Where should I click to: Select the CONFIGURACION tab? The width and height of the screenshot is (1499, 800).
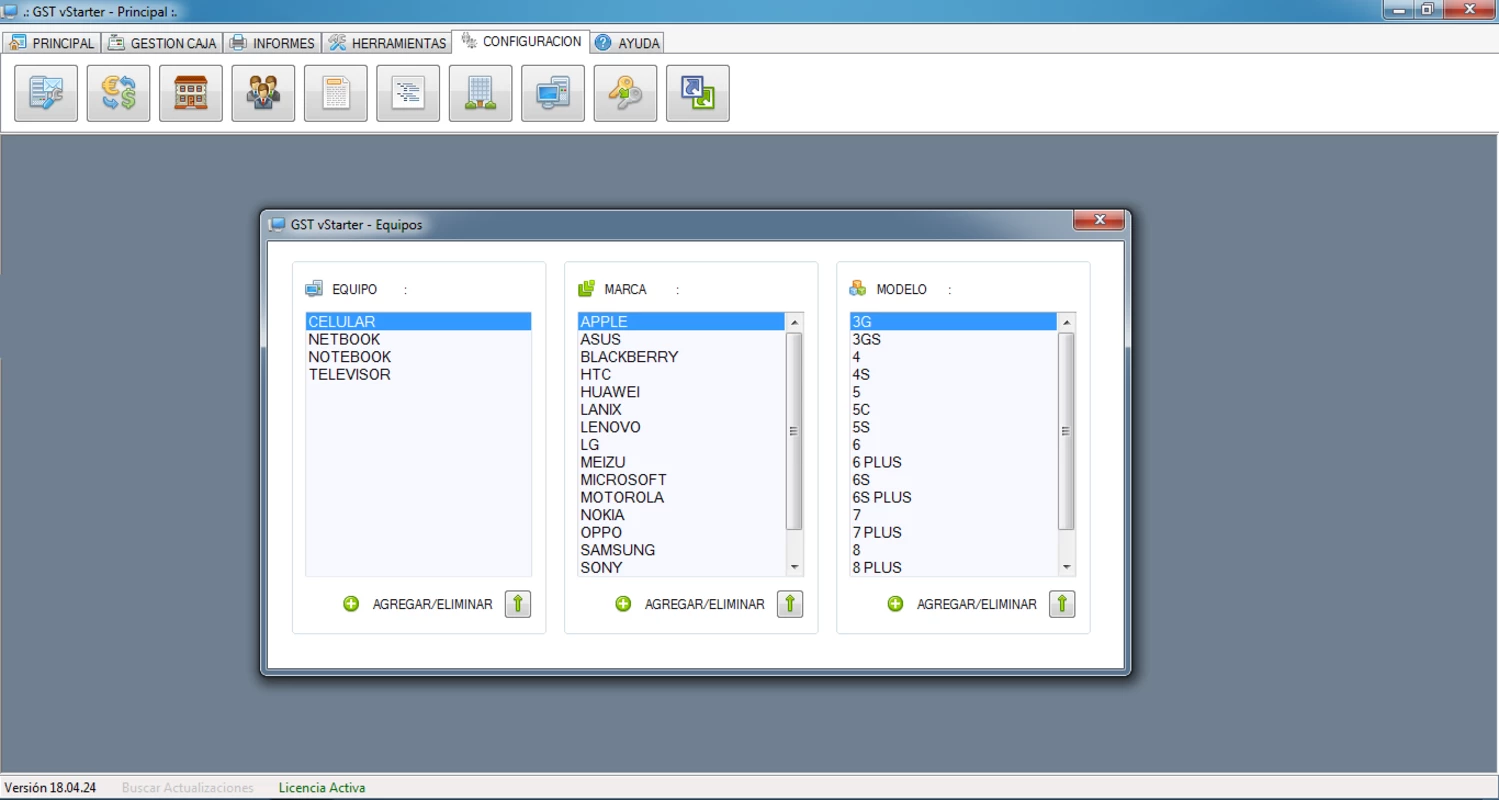[521, 42]
